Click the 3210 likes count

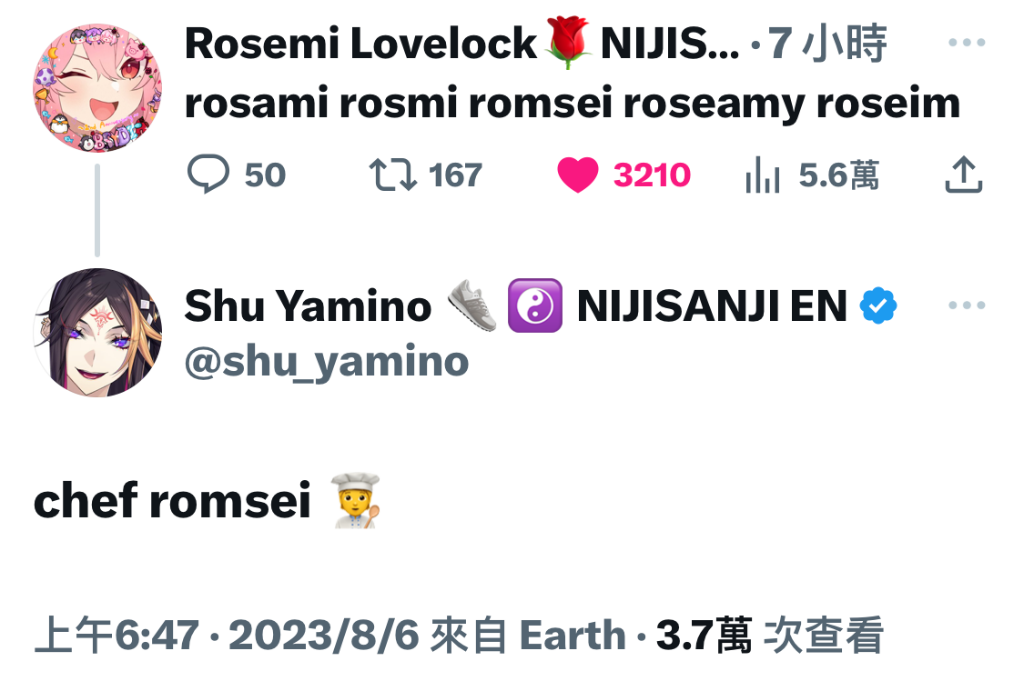(x=652, y=175)
